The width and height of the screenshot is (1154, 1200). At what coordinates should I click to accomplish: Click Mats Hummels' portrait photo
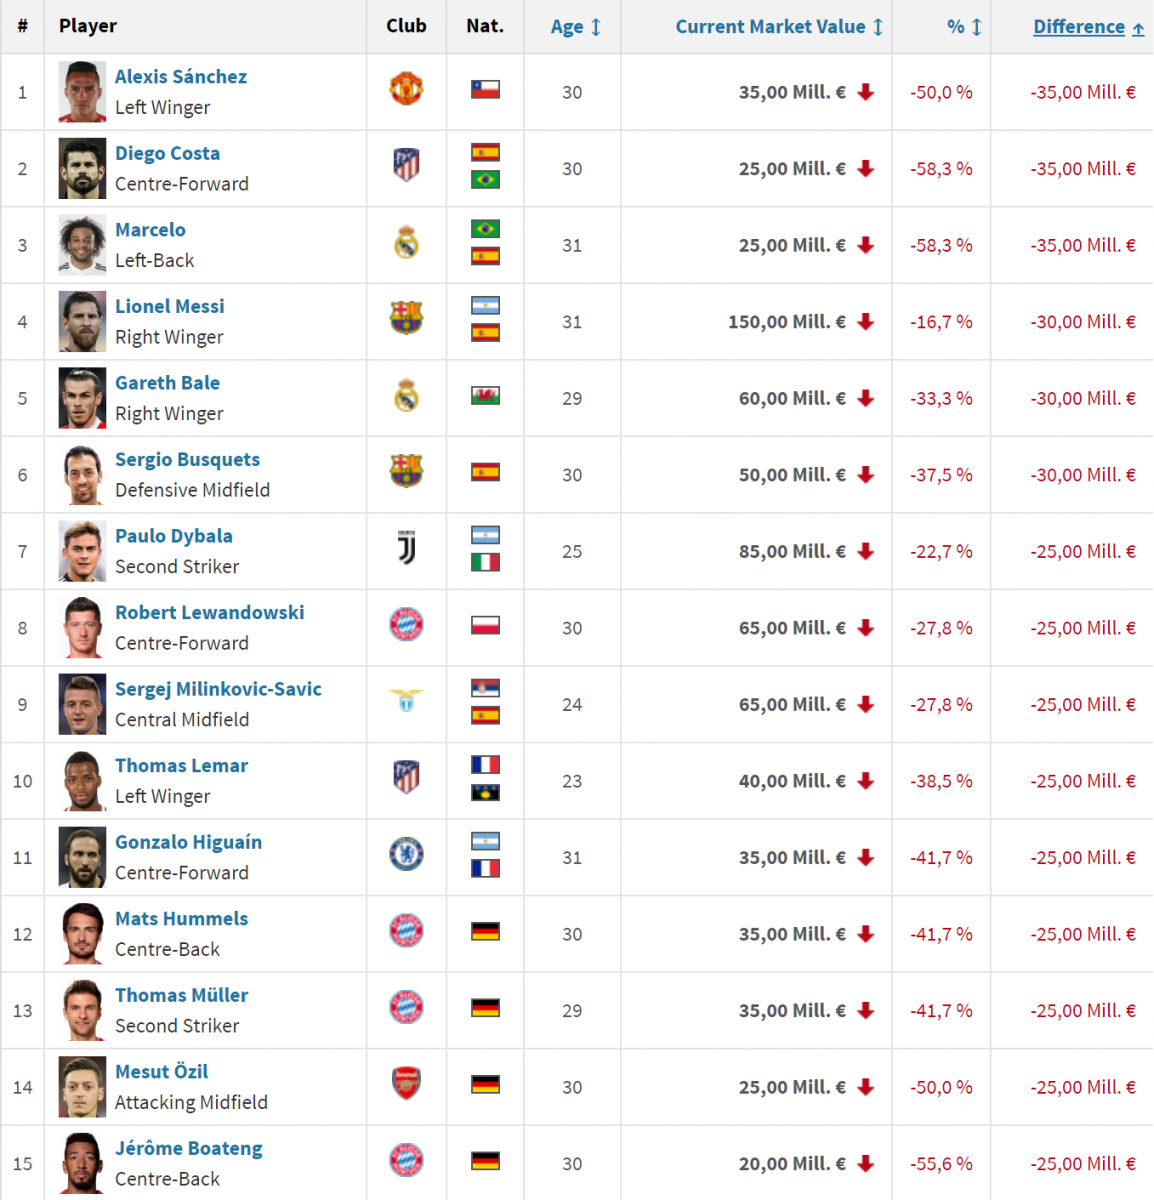point(82,933)
